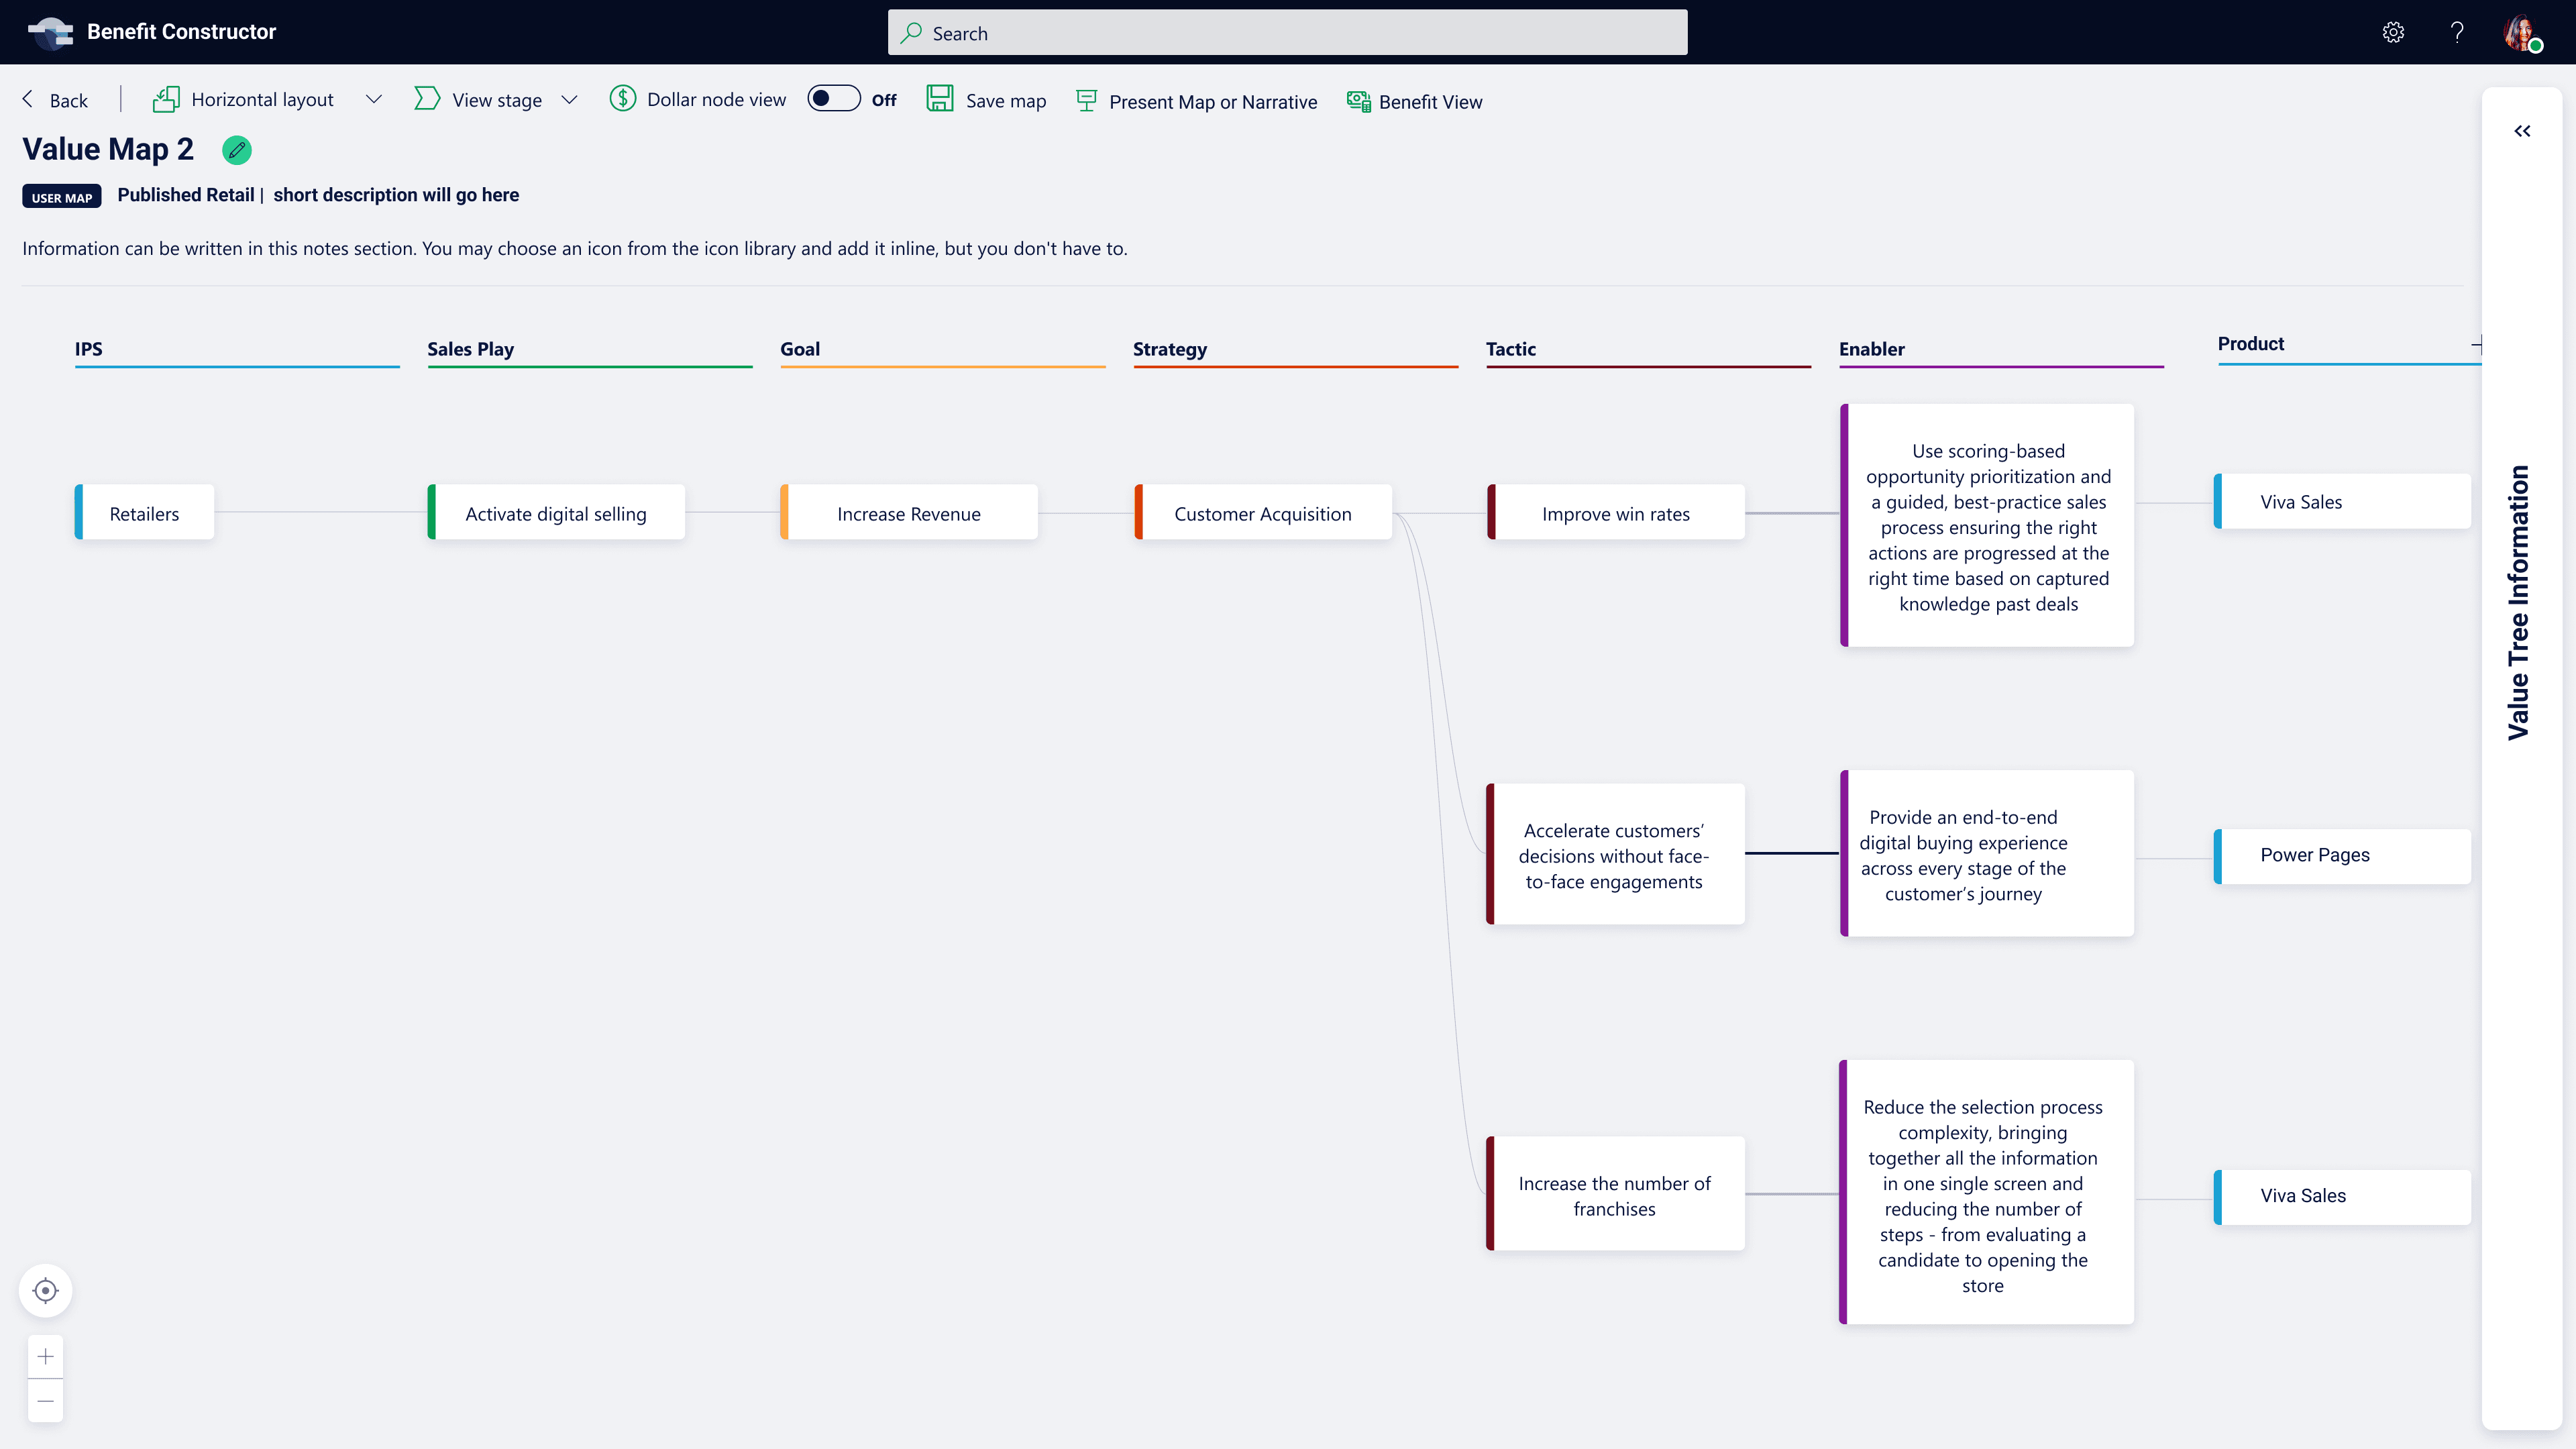Open the settings gear icon

pos(2393,32)
